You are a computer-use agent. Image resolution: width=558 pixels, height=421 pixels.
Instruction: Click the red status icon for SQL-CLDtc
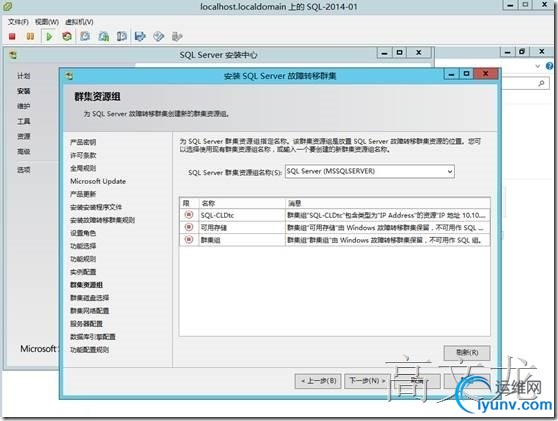pos(189,215)
